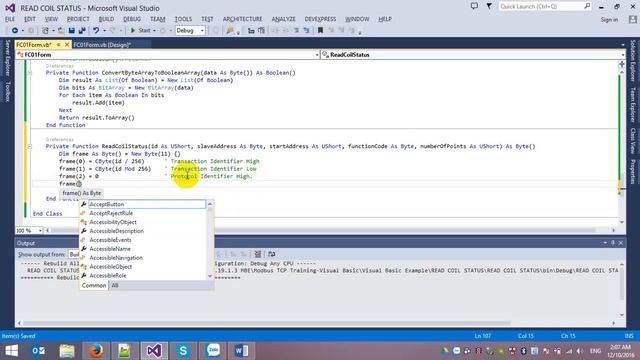Screen dimensions: 640x360
Task: Open the TOOLS menu
Action: (183, 19)
